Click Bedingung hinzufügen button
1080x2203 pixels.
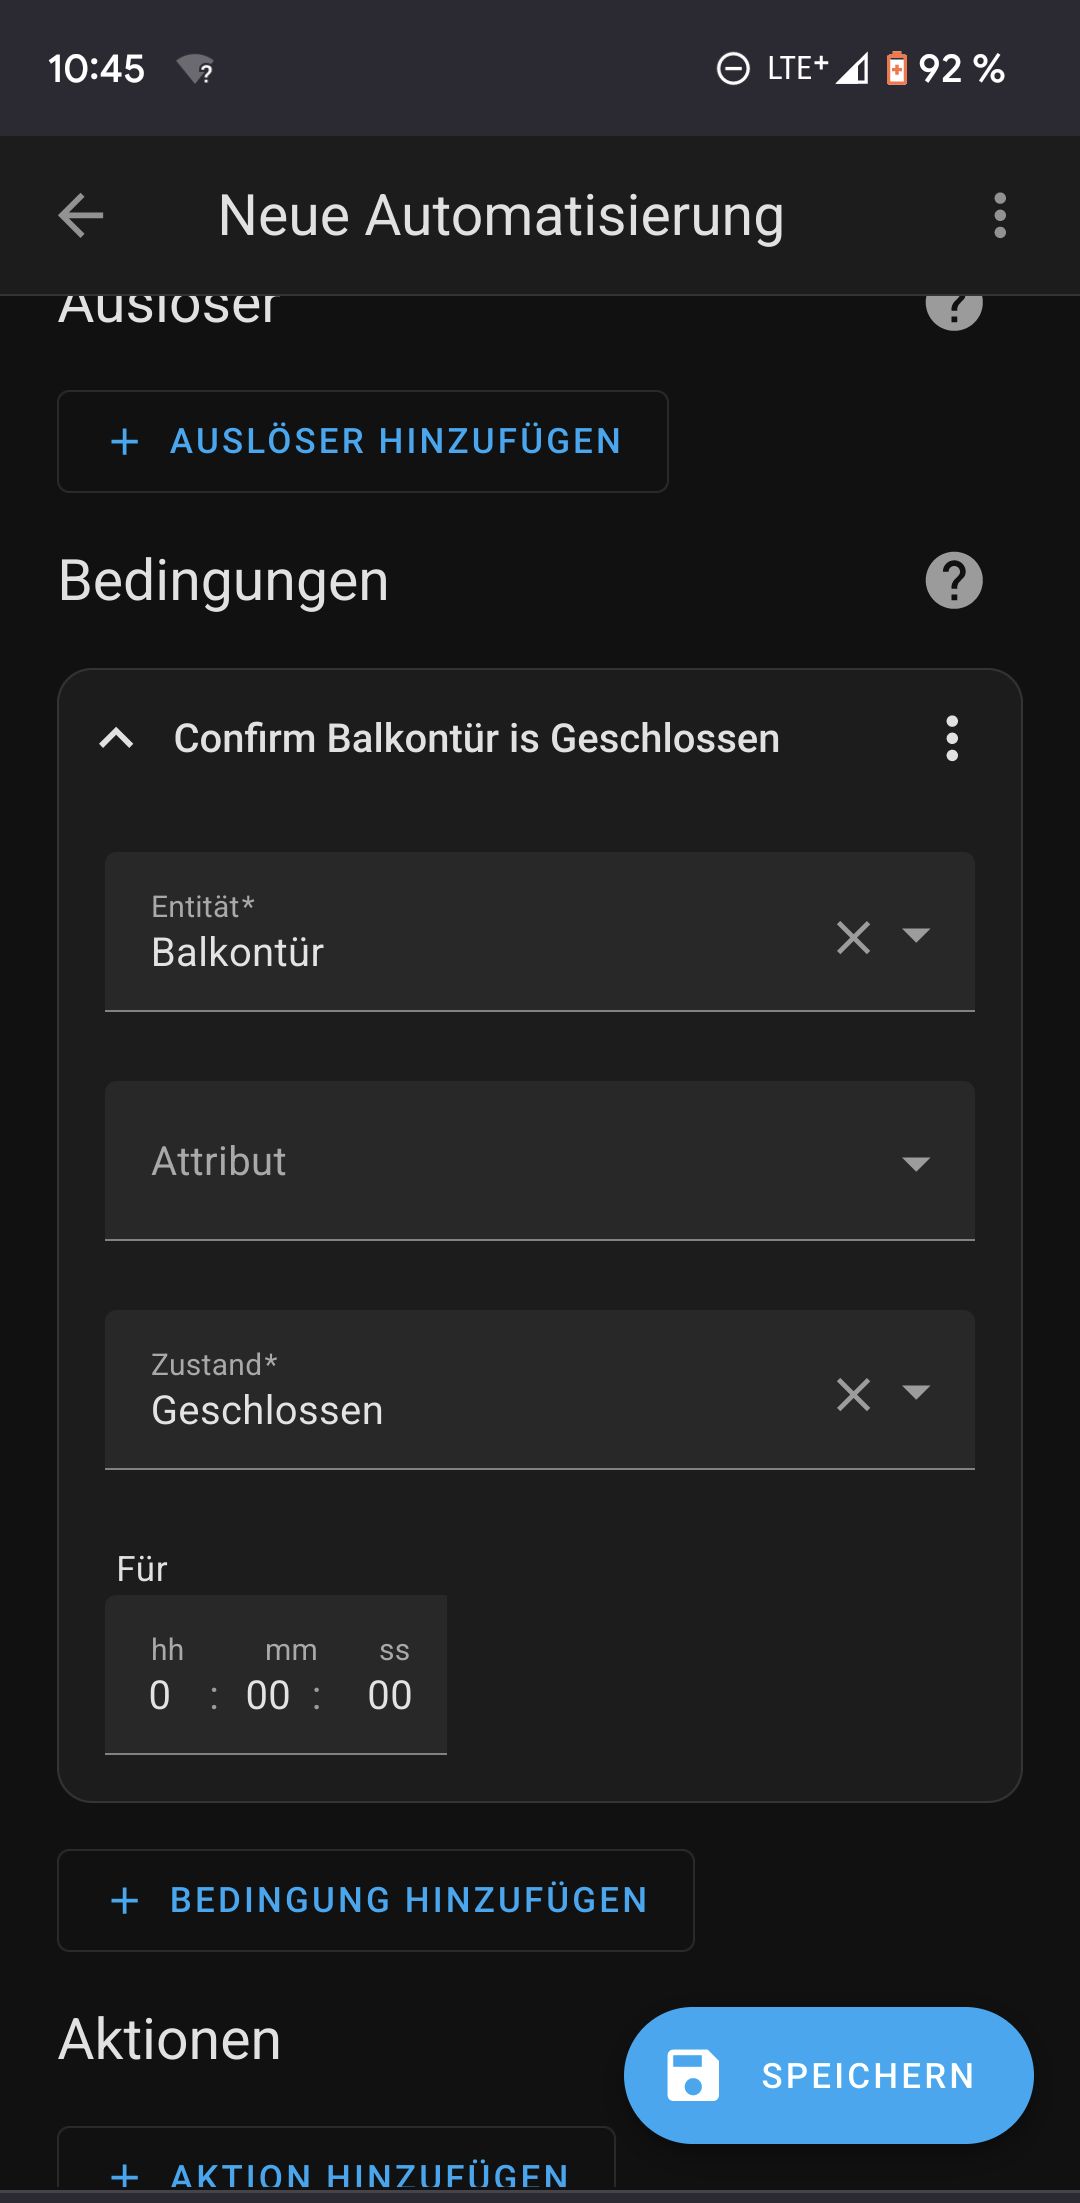[x=376, y=1900]
